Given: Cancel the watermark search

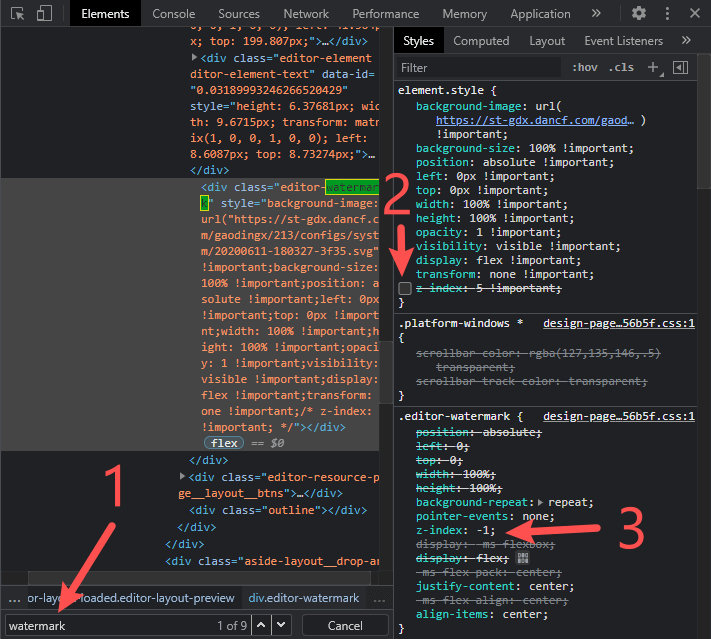Looking at the screenshot, I should 345,625.
